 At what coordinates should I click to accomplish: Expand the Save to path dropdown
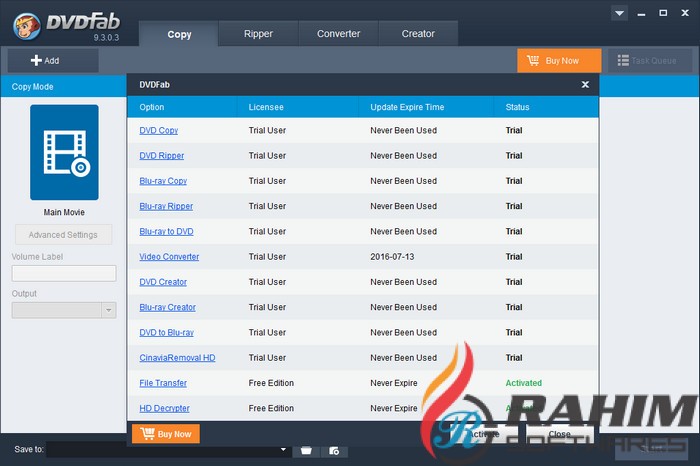point(284,451)
